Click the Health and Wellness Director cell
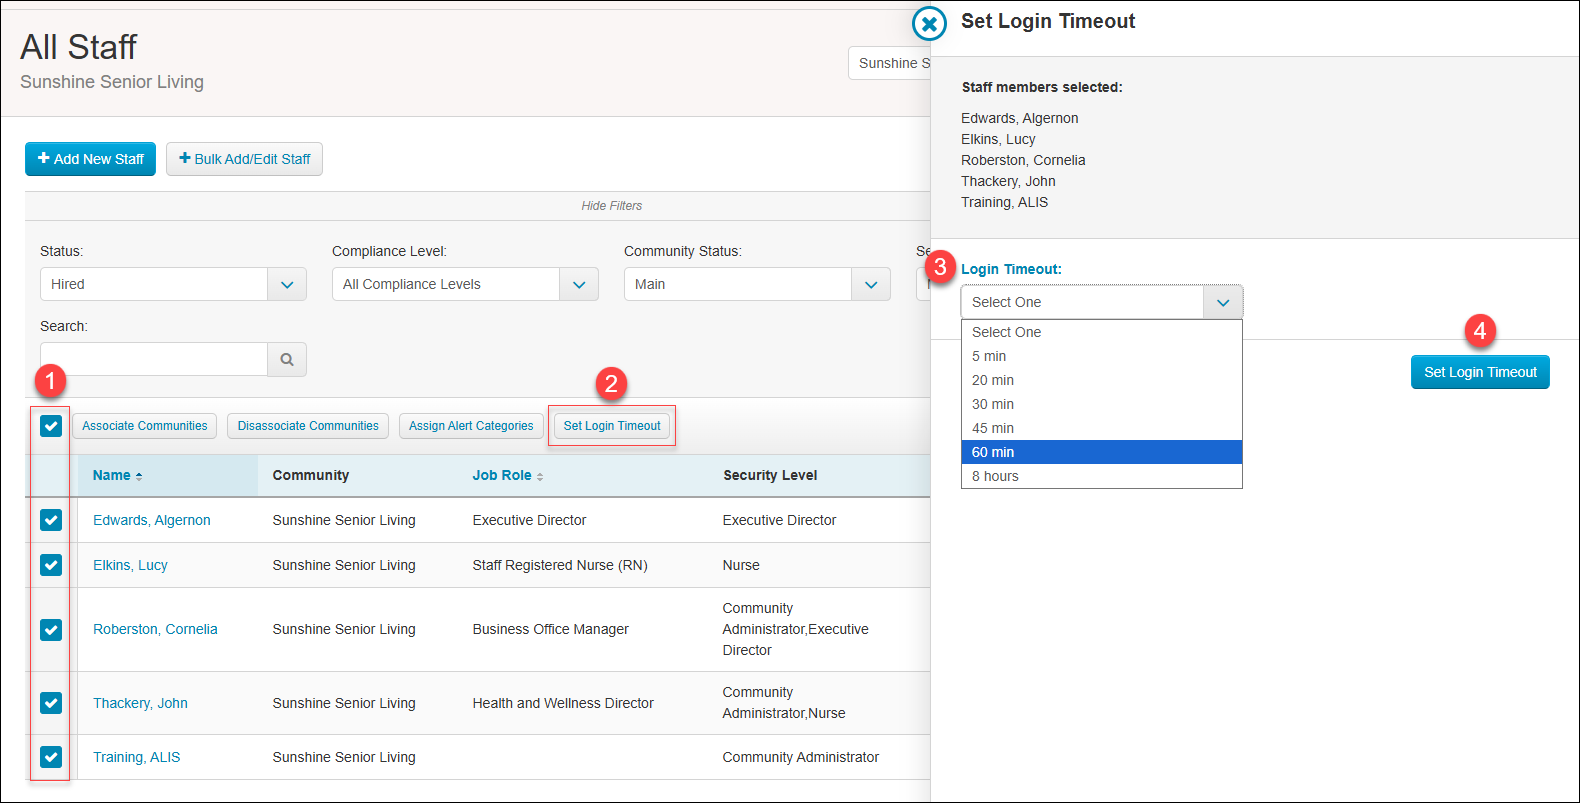The height and width of the screenshot is (803, 1580). click(x=563, y=703)
